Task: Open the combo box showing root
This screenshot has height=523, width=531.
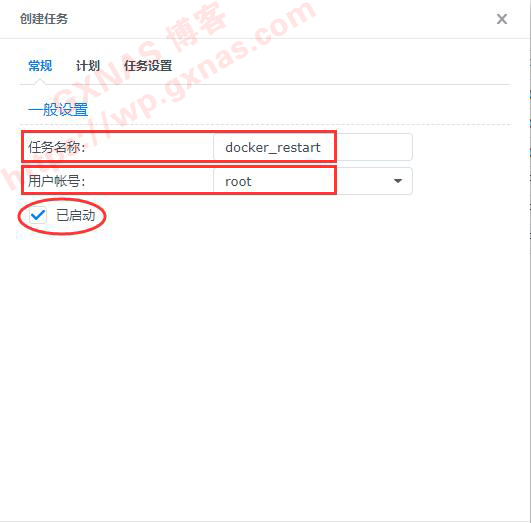Action: point(313,181)
